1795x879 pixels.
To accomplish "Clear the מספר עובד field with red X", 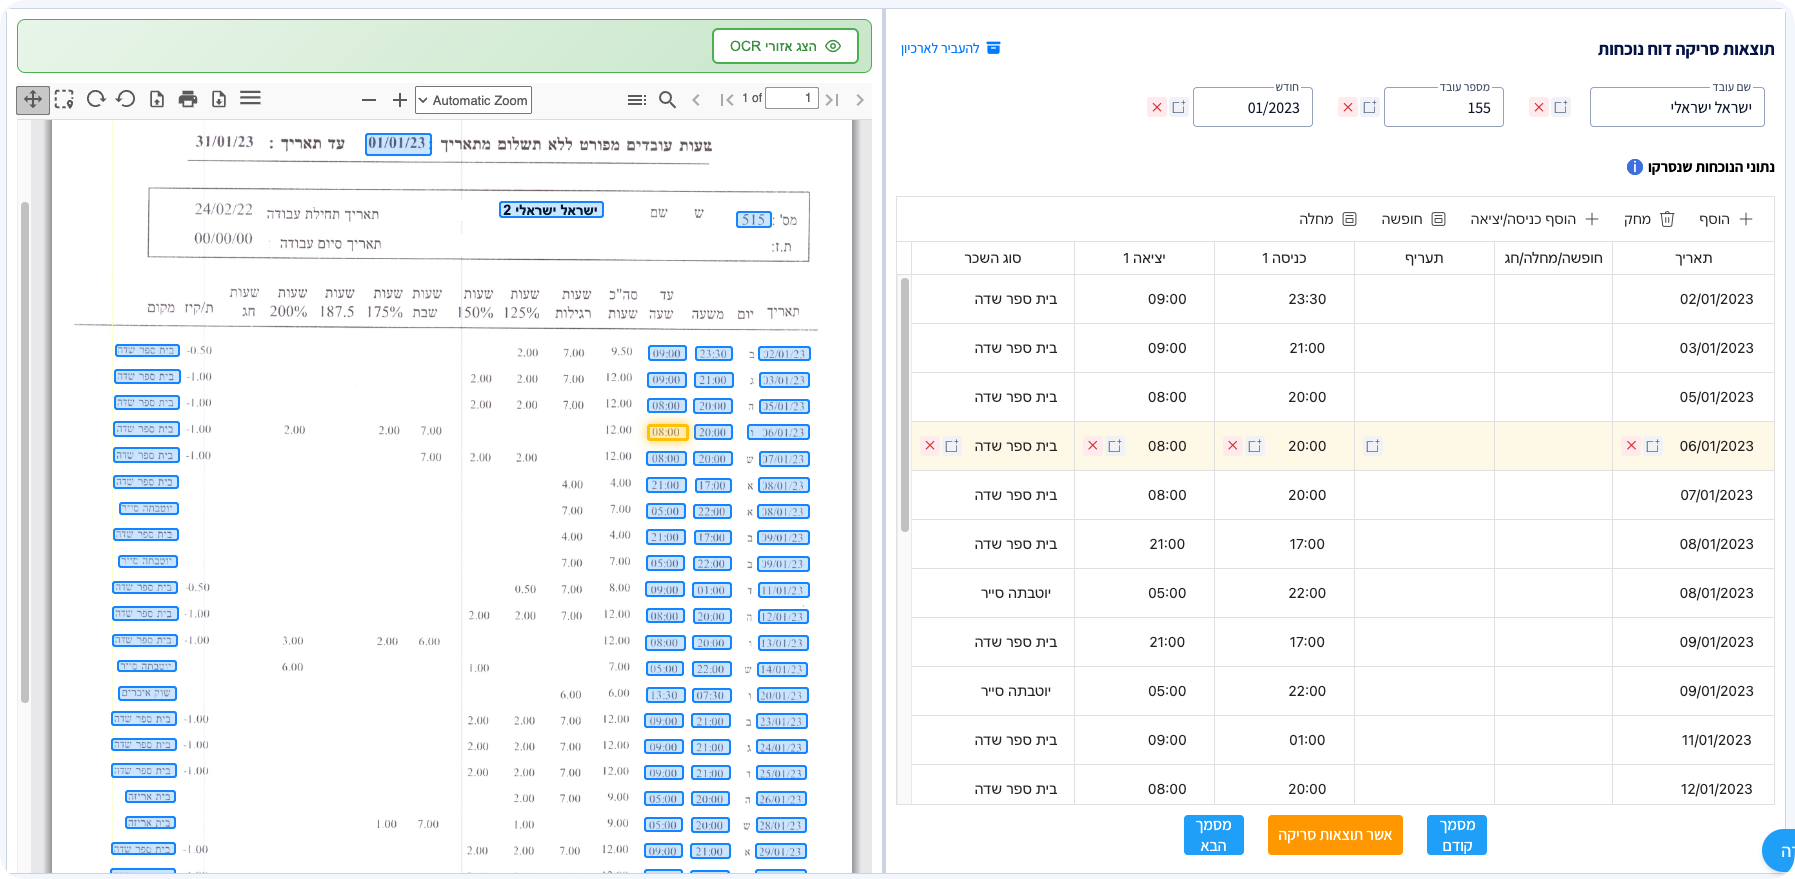I will pyautogui.click(x=1348, y=107).
